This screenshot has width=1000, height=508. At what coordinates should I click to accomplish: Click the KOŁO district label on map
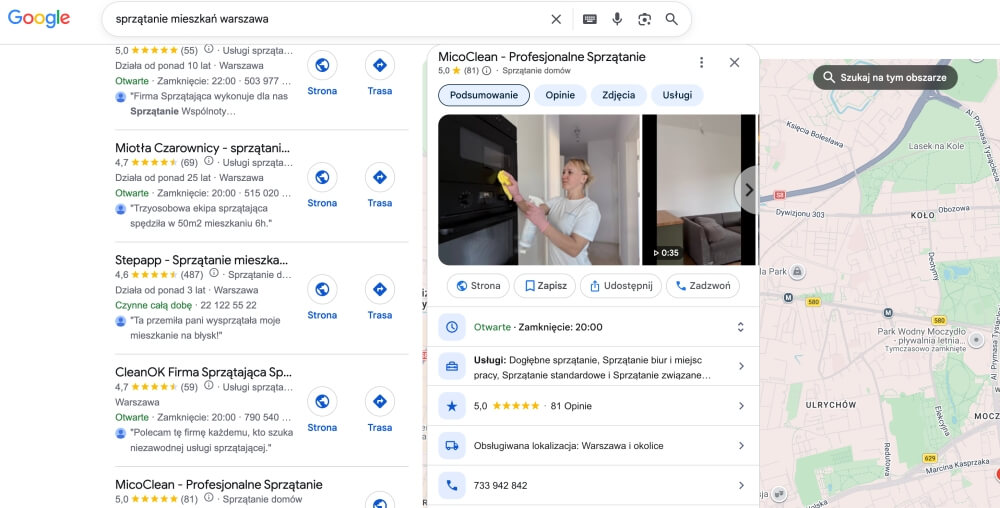[922, 215]
